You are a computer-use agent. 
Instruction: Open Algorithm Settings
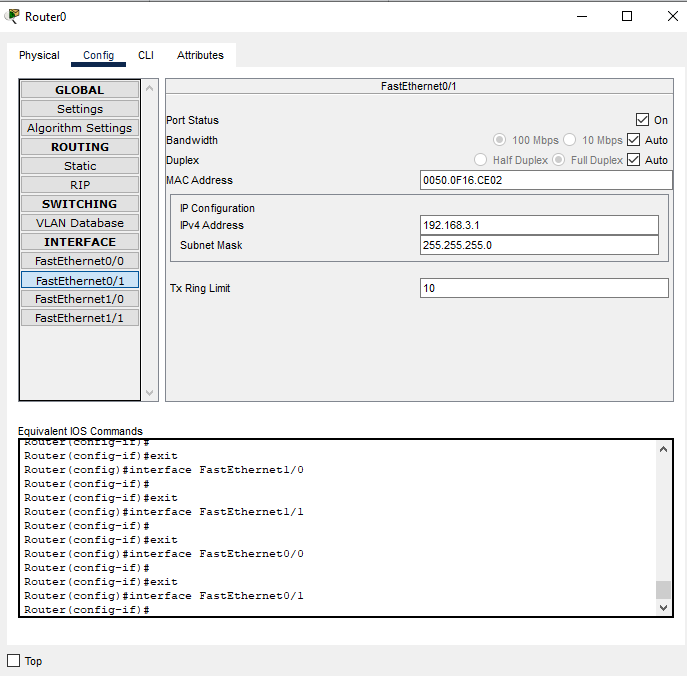[x=80, y=128]
